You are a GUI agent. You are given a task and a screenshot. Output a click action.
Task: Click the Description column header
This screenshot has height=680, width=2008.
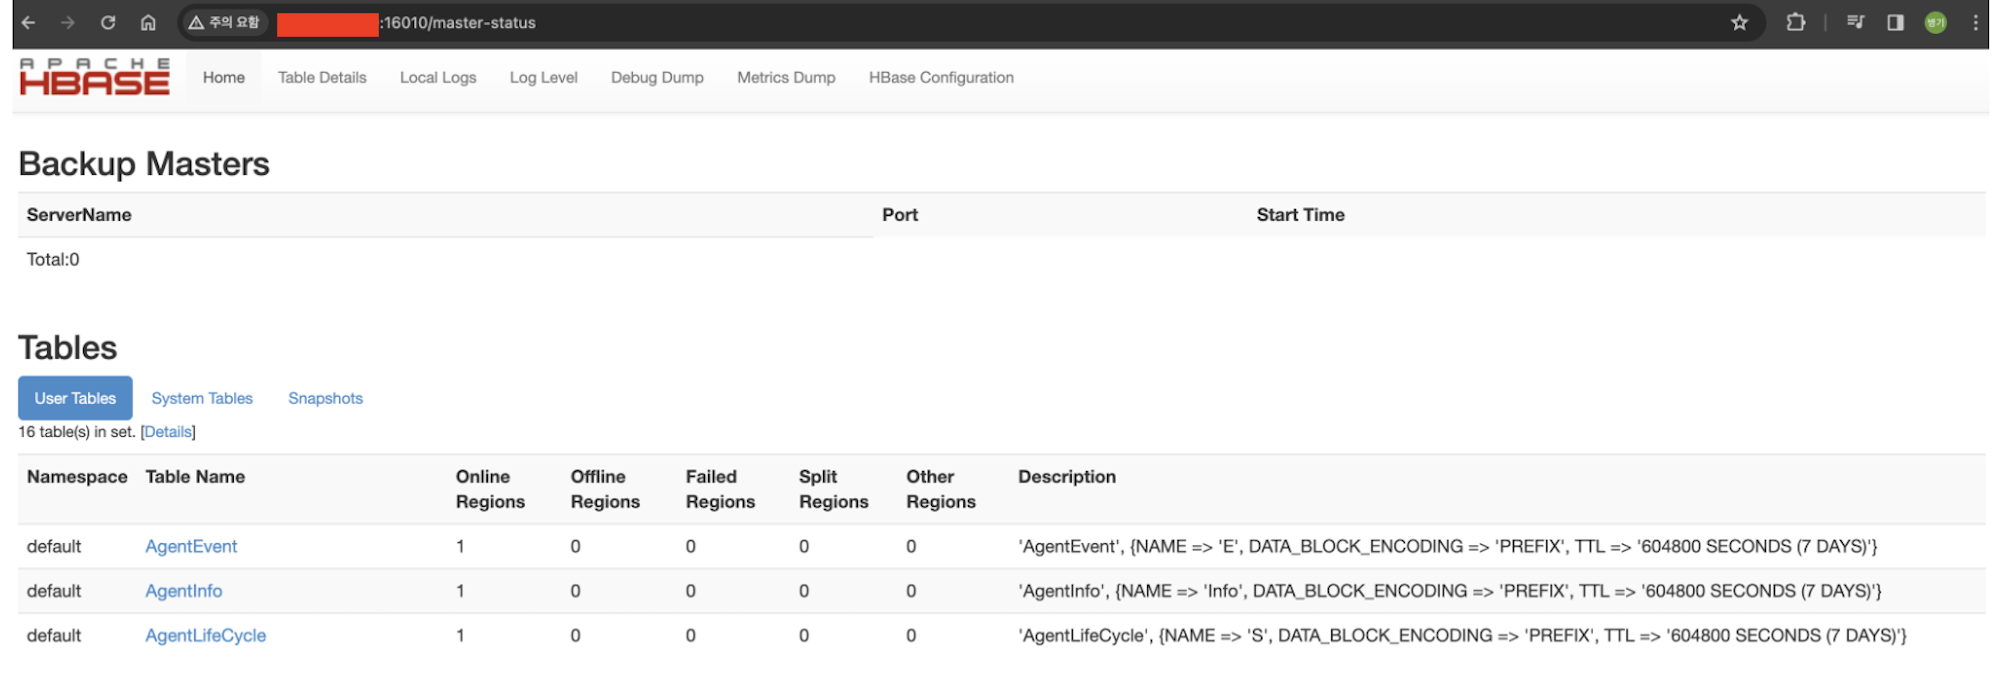pos(1067,477)
